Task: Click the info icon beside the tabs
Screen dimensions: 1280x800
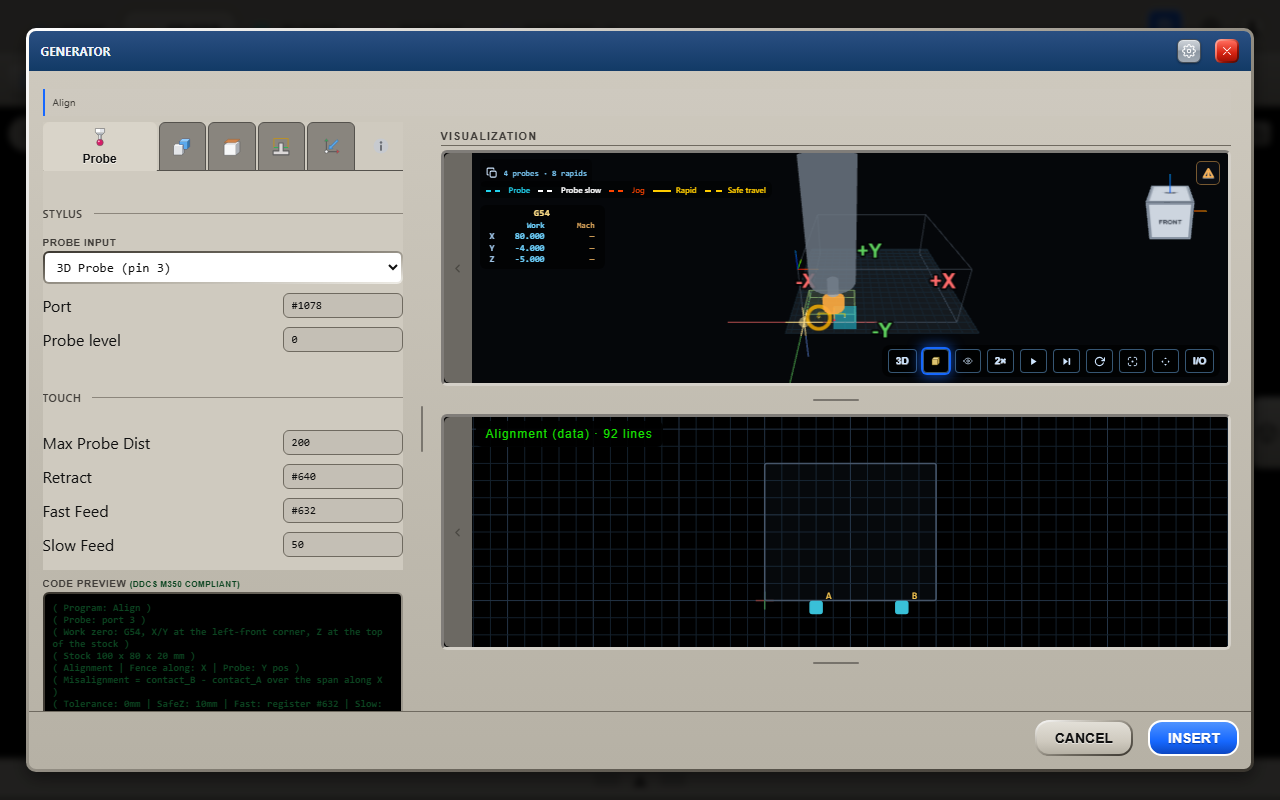Action: 381,146
